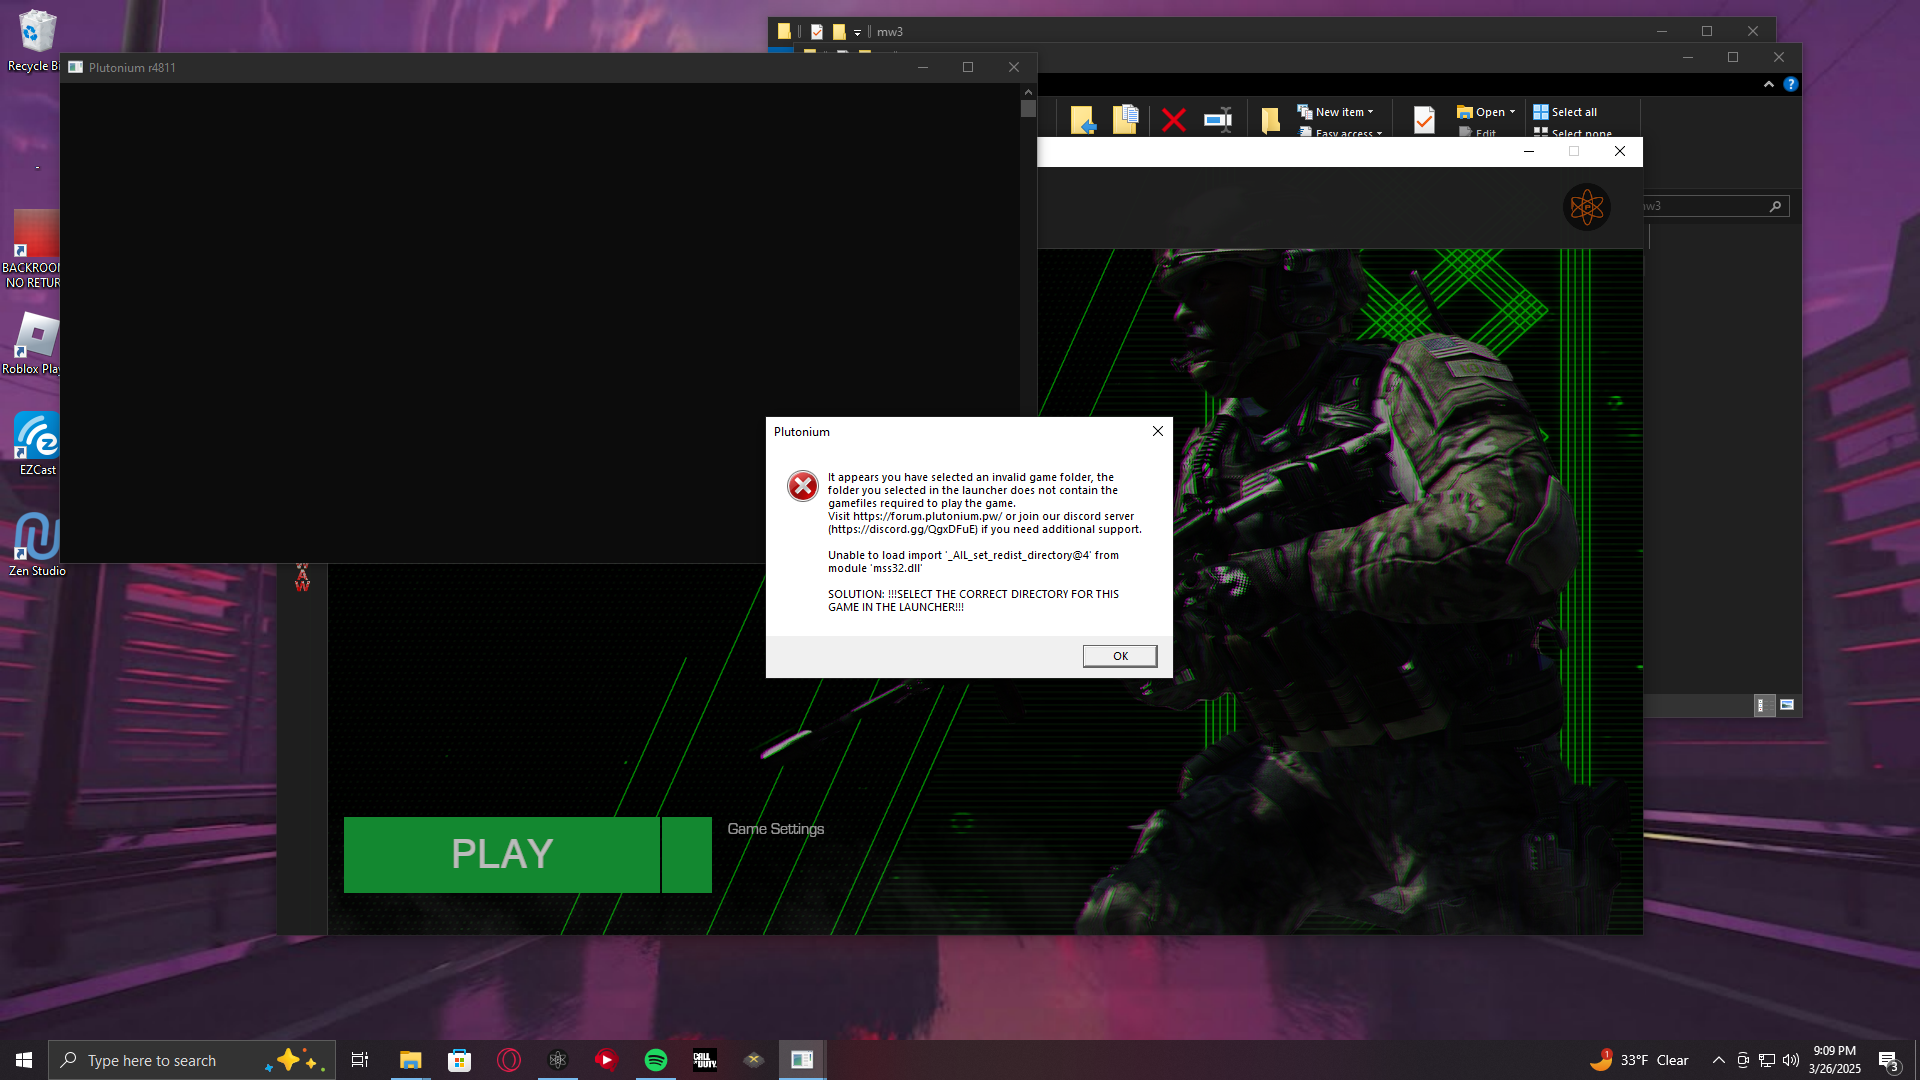Image resolution: width=1920 pixels, height=1080 pixels.
Task: Click the Copy to folder icon
Action: 1126,120
